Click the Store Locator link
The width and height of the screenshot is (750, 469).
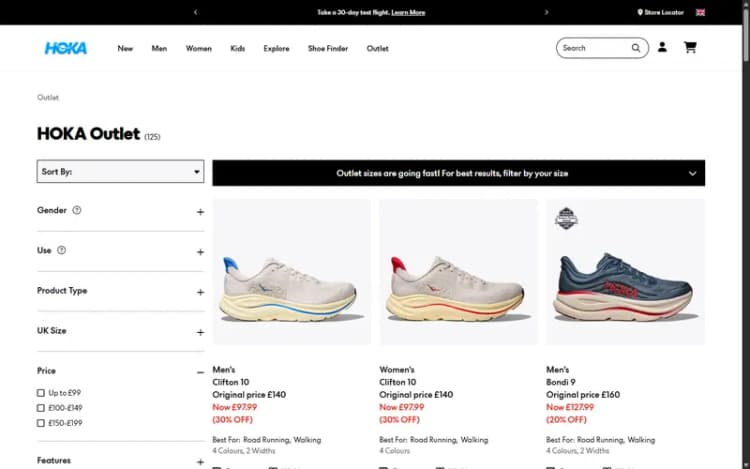664,12
